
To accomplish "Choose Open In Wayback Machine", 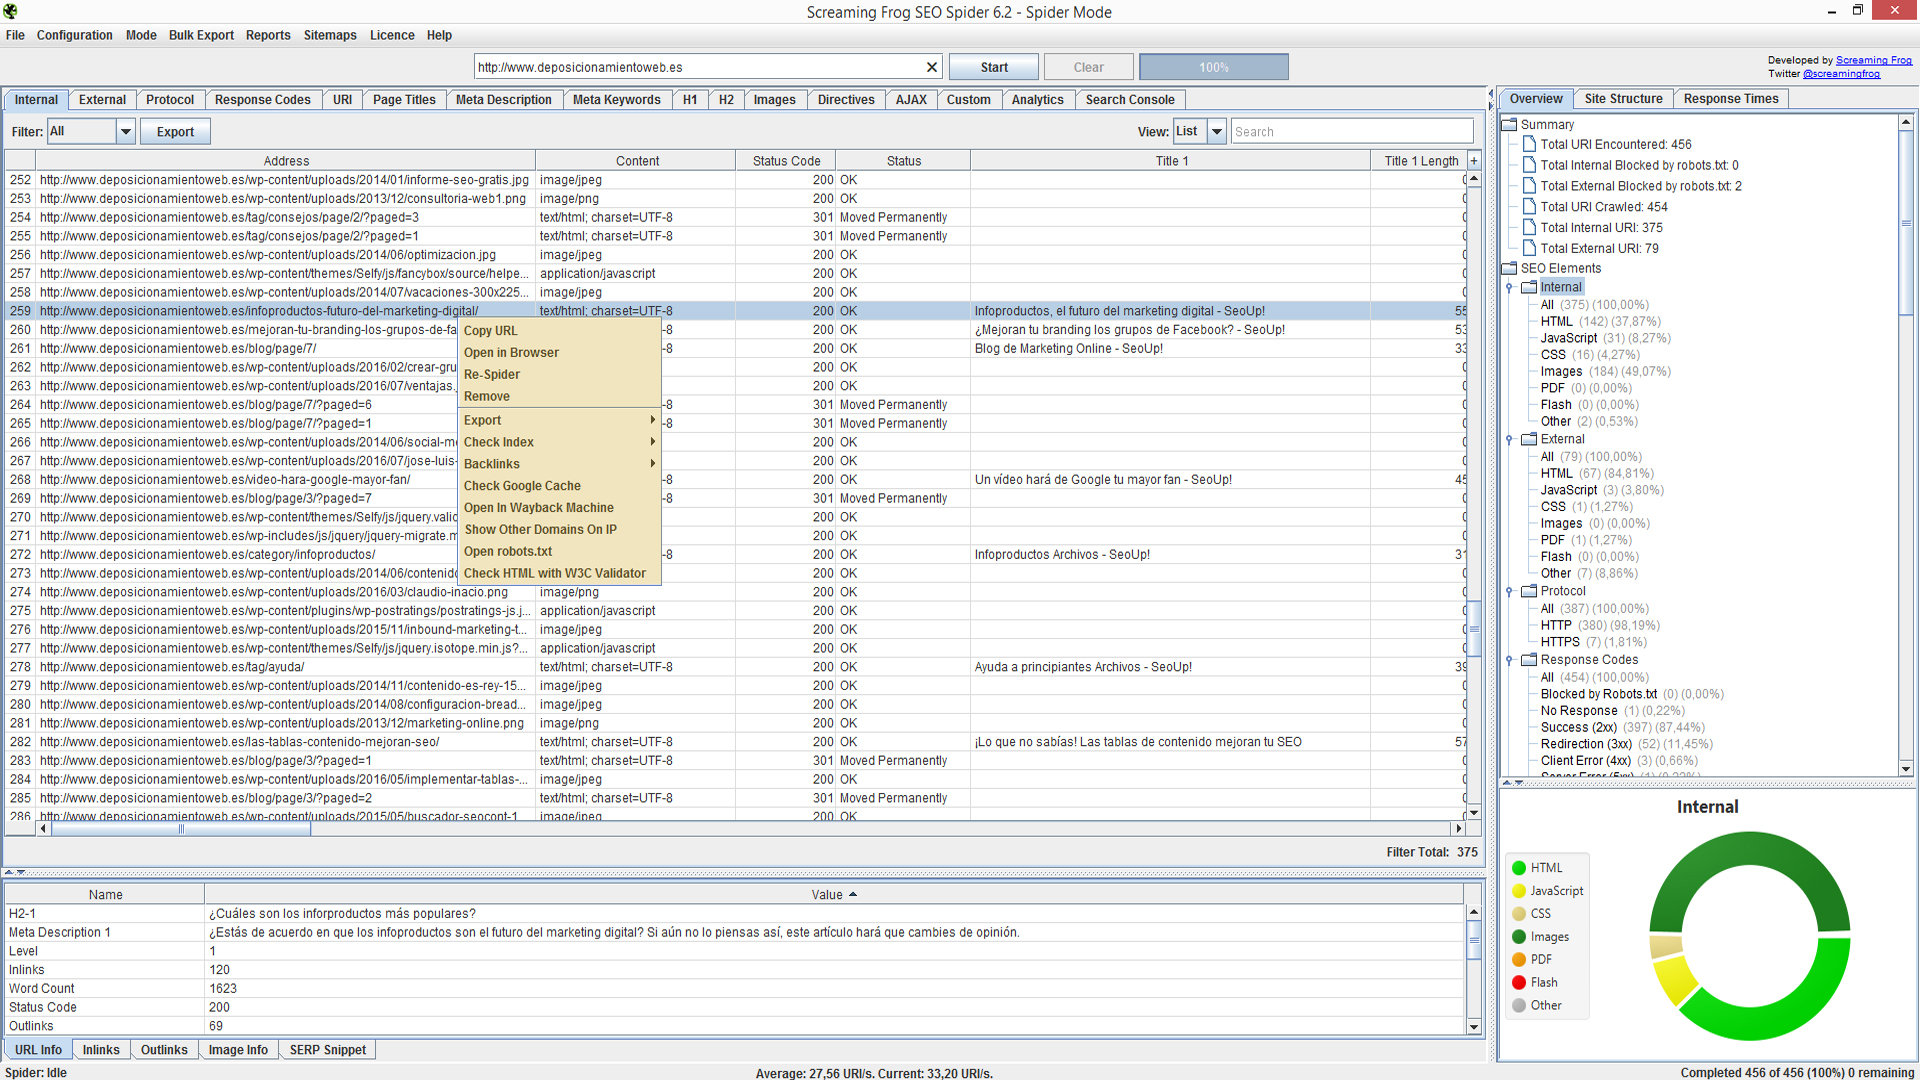I will point(559,508).
